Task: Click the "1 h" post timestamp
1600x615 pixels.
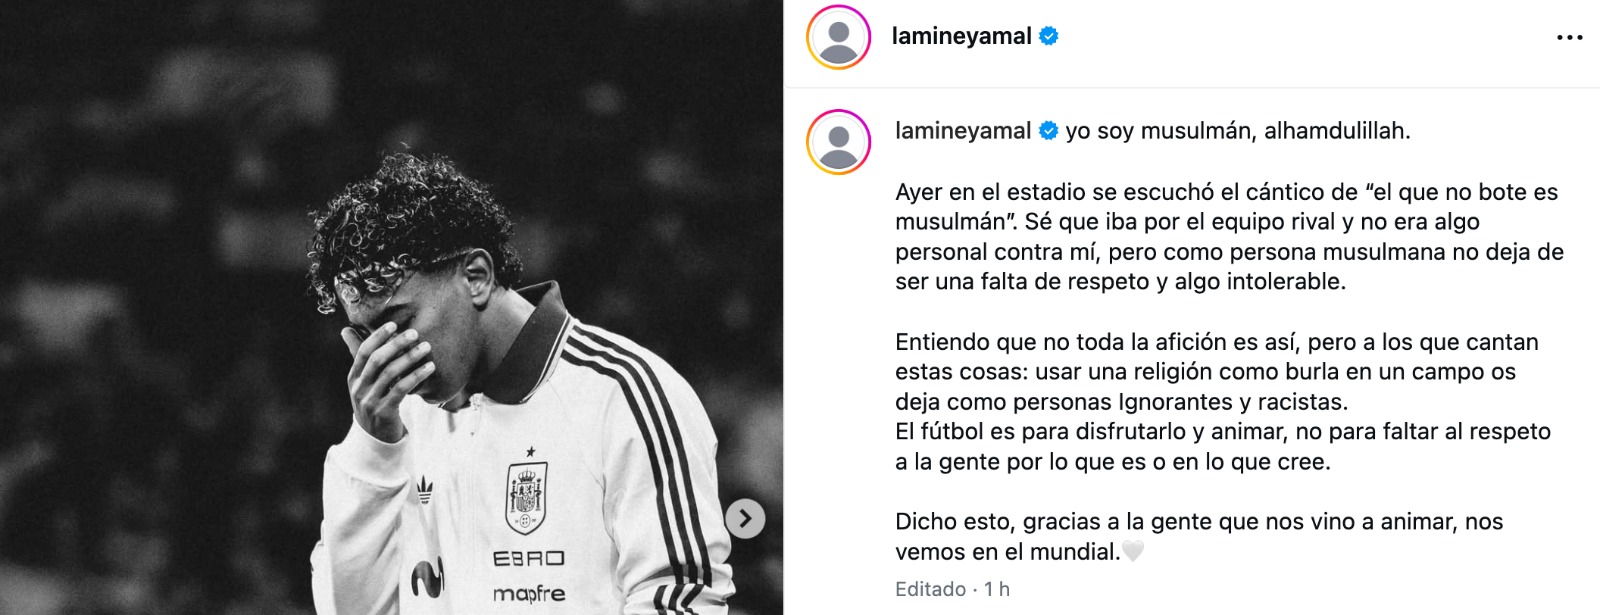Action: coord(997,589)
